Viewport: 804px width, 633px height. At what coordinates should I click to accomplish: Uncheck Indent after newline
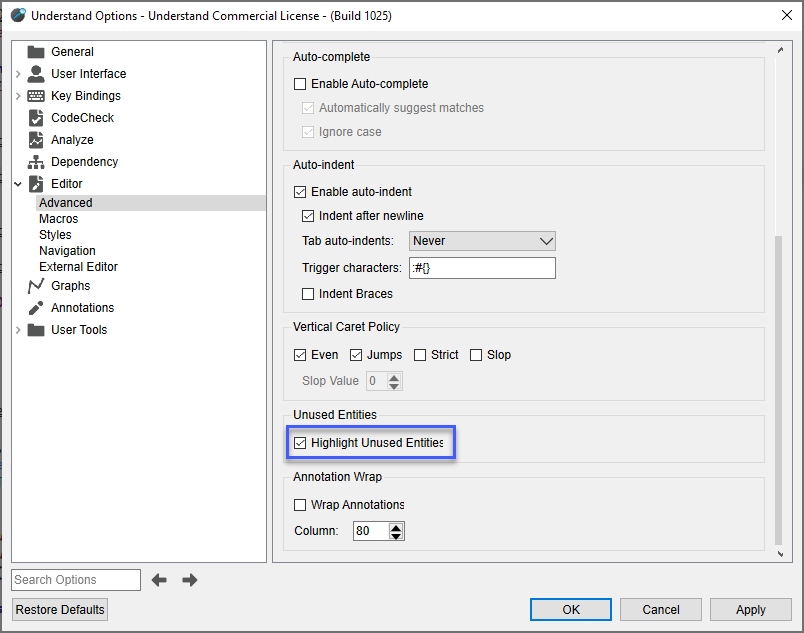click(308, 216)
